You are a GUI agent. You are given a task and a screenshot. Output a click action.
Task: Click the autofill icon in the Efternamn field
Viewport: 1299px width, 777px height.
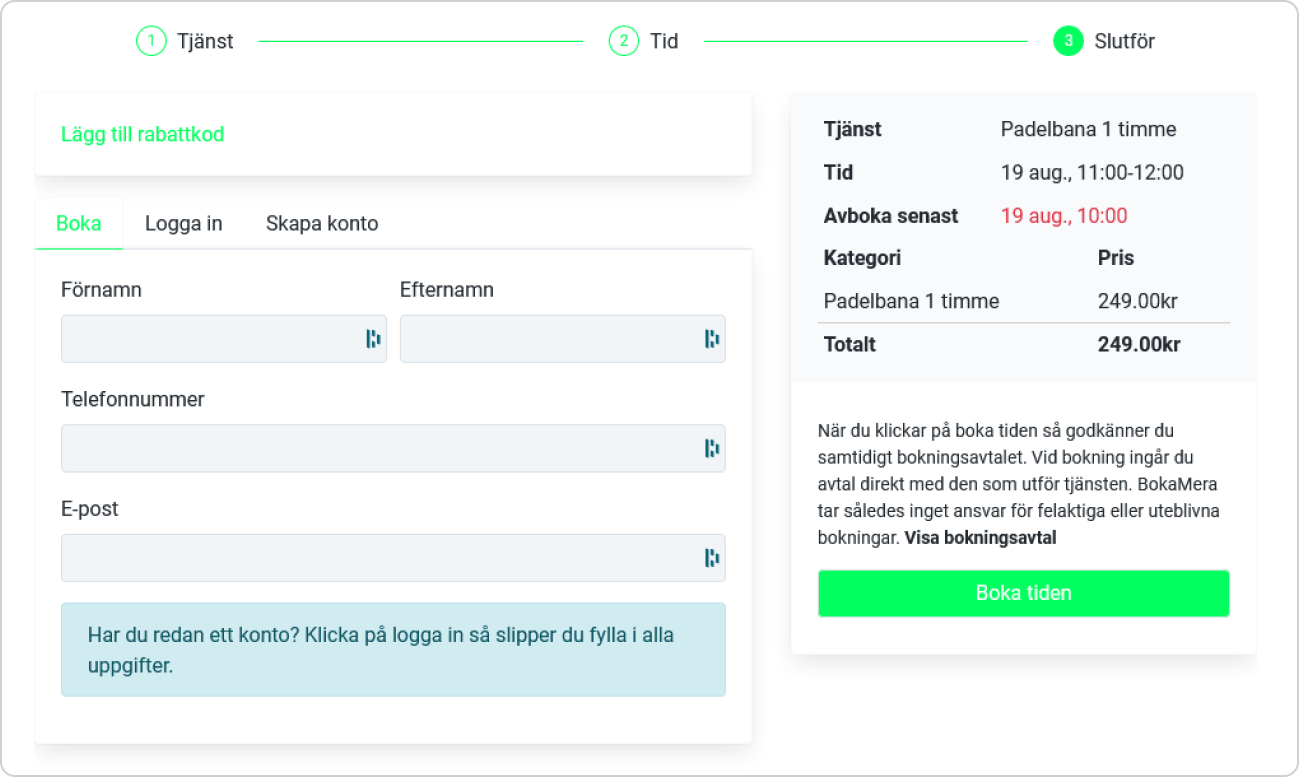[x=712, y=339]
